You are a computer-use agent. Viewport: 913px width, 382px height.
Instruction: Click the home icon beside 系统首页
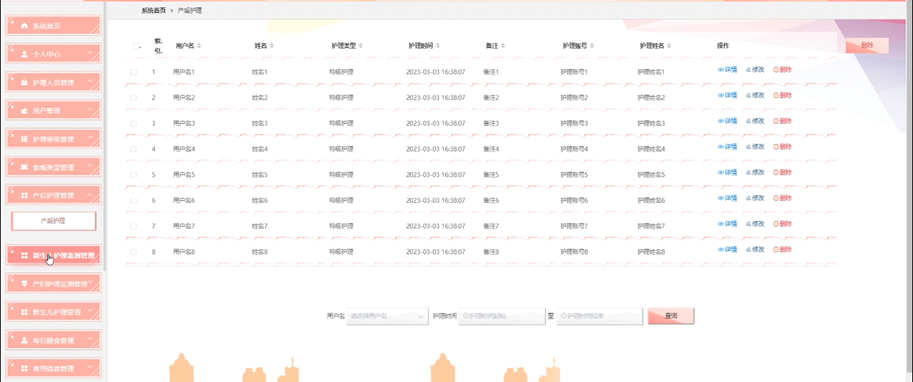point(24,26)
